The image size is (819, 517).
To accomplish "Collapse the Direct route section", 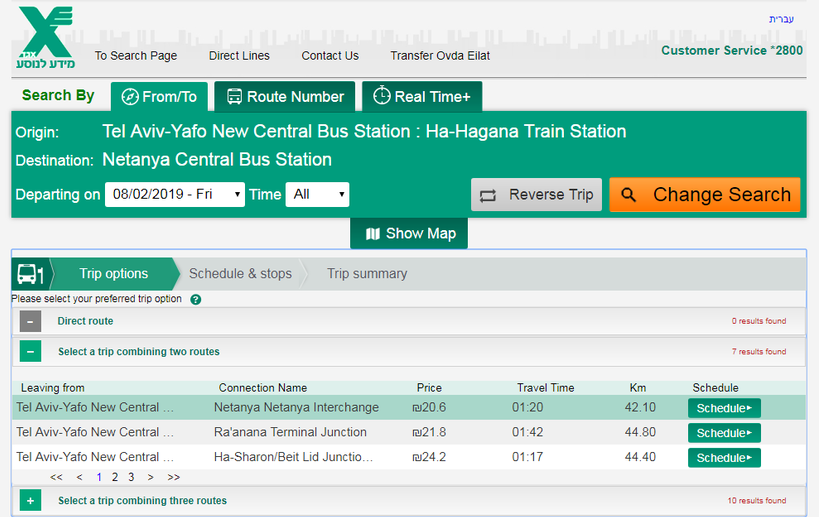I will (31, 322).
